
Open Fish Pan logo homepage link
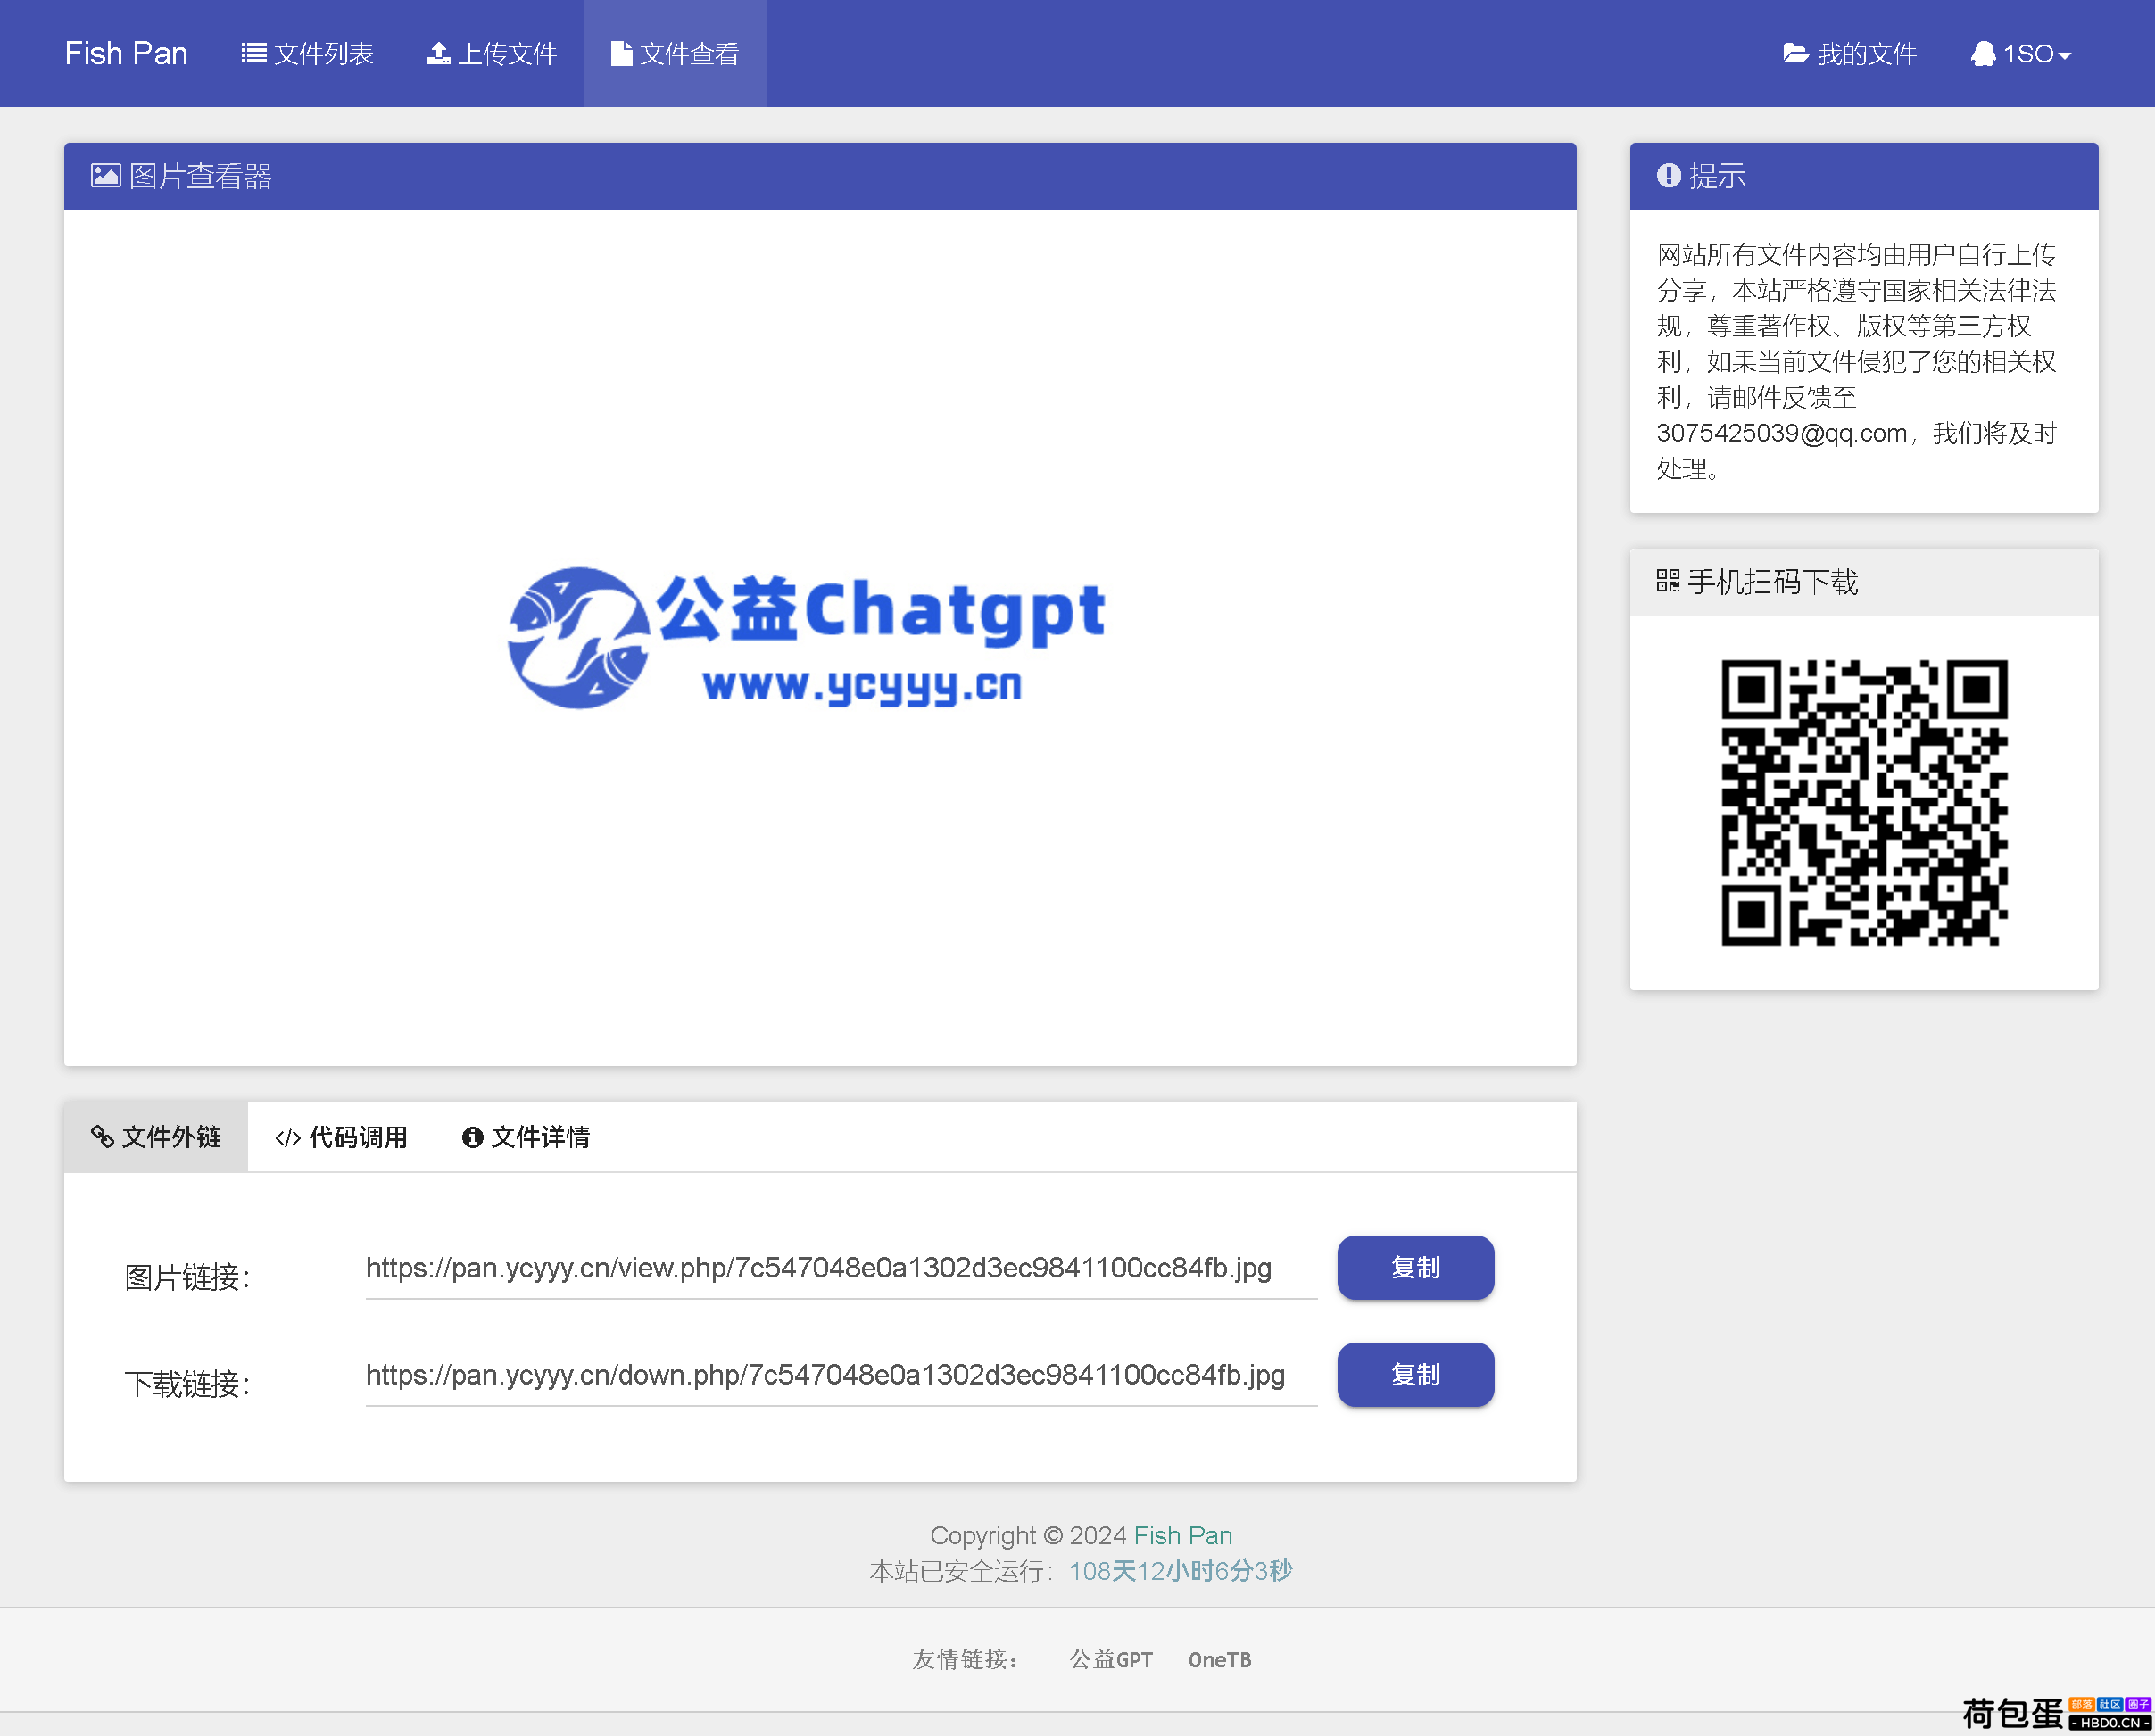tap(126, 54)
